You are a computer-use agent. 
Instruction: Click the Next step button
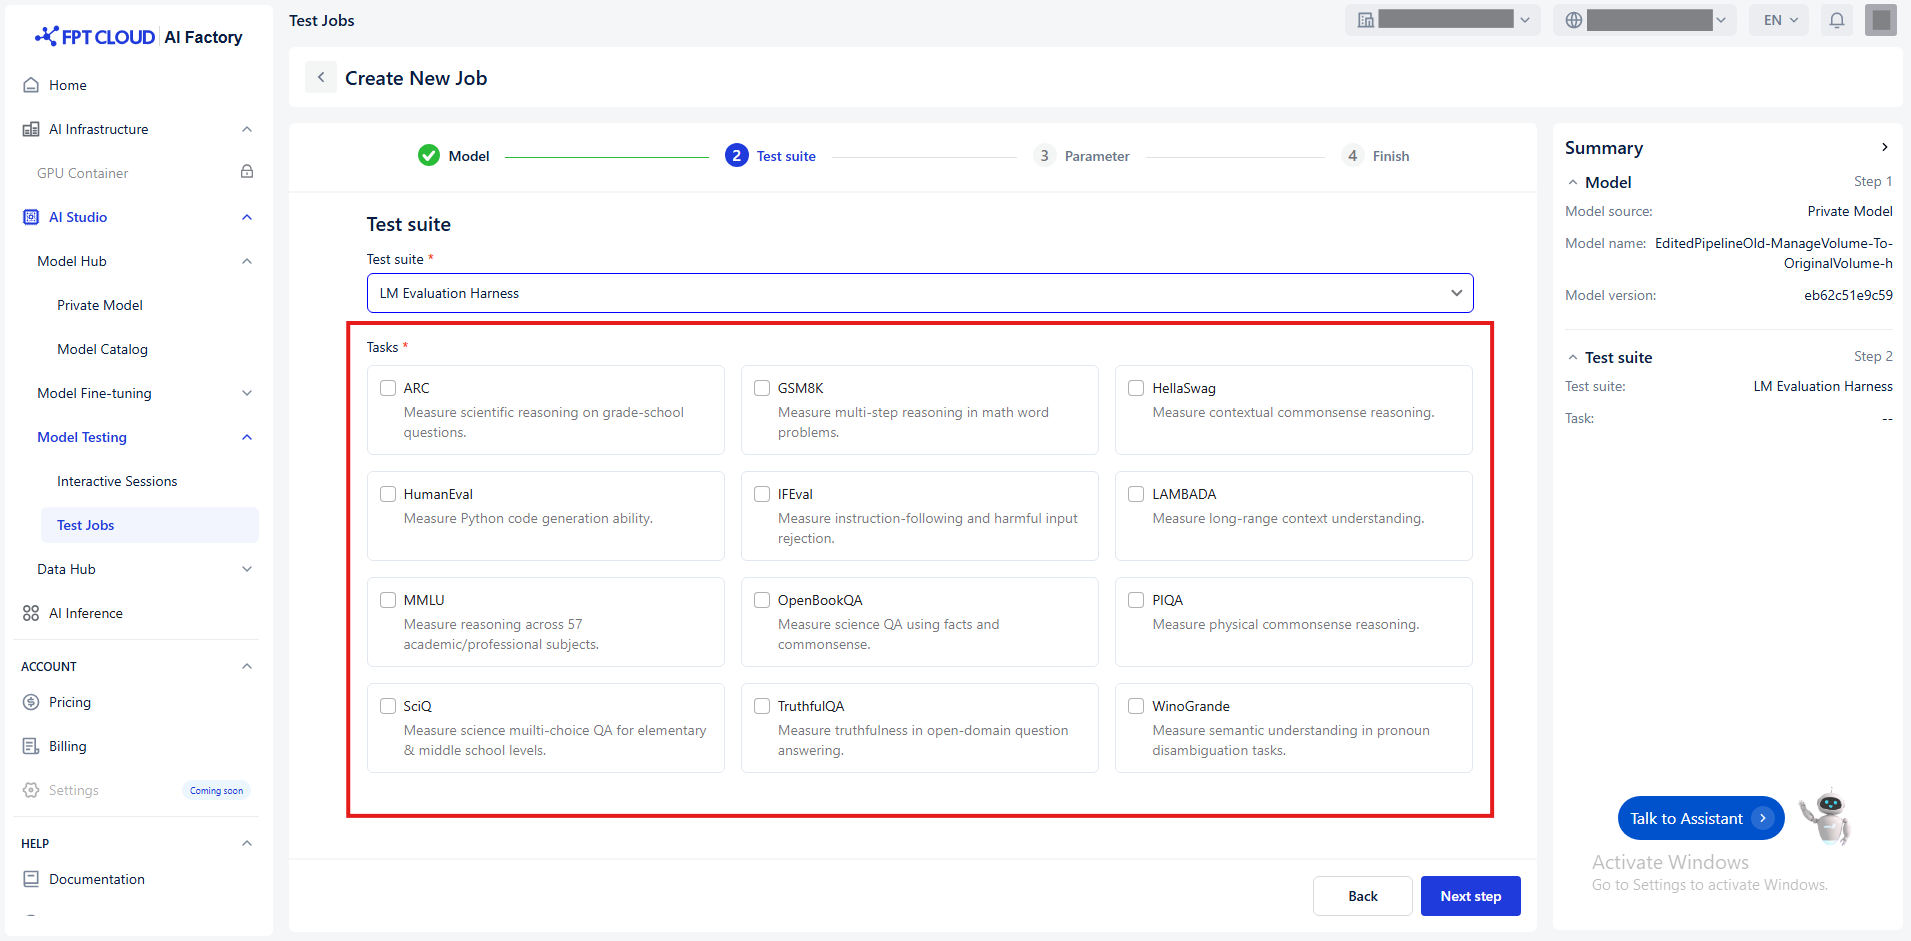click(1470, 896)
